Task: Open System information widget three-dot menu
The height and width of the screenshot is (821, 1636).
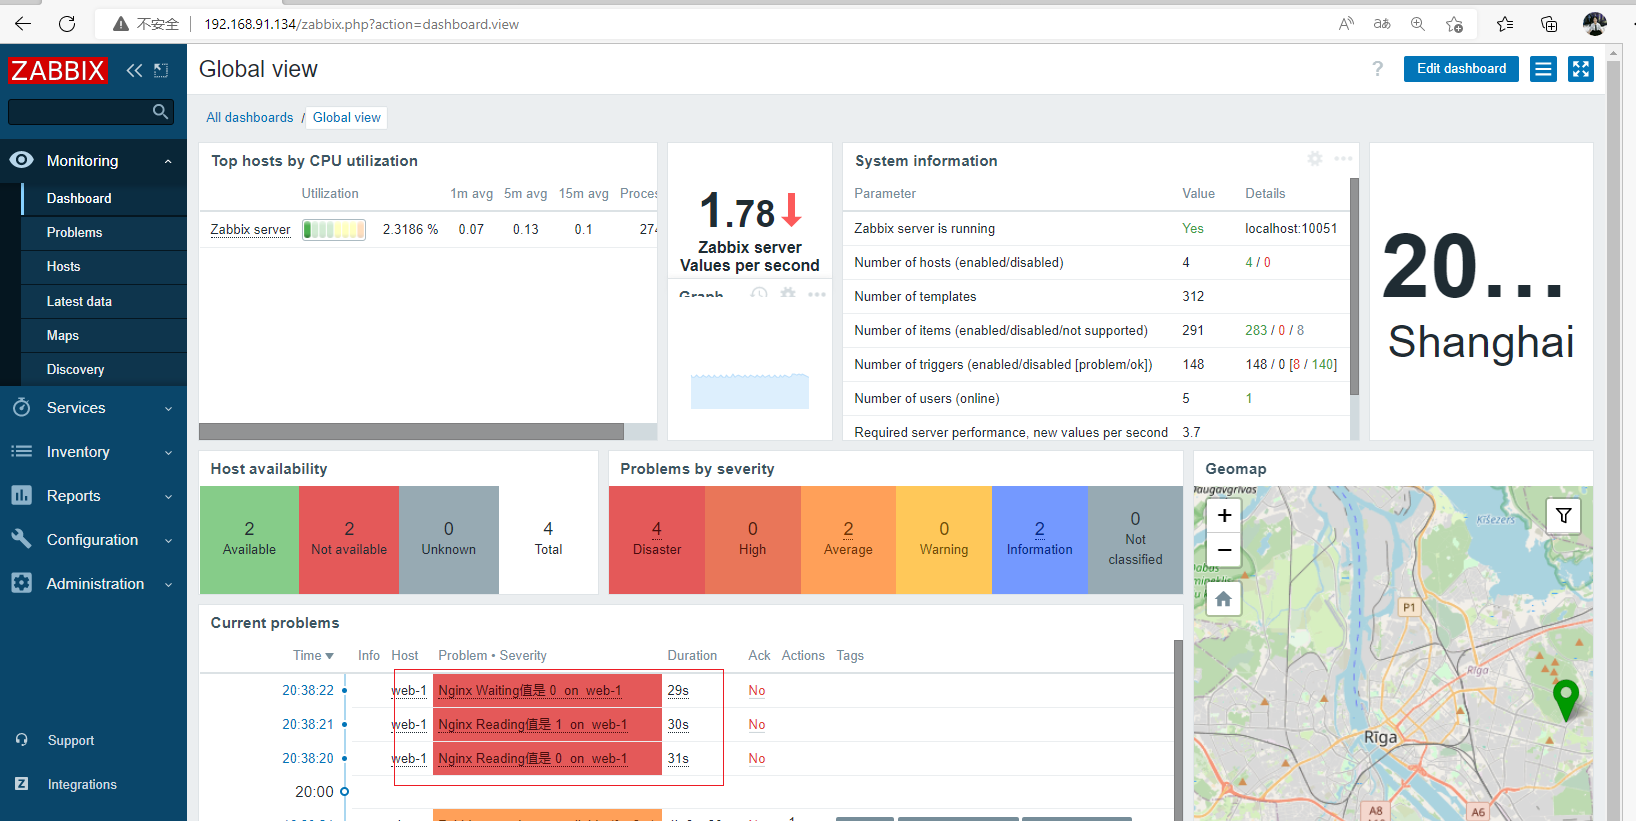Action: tap(1343, 158)
